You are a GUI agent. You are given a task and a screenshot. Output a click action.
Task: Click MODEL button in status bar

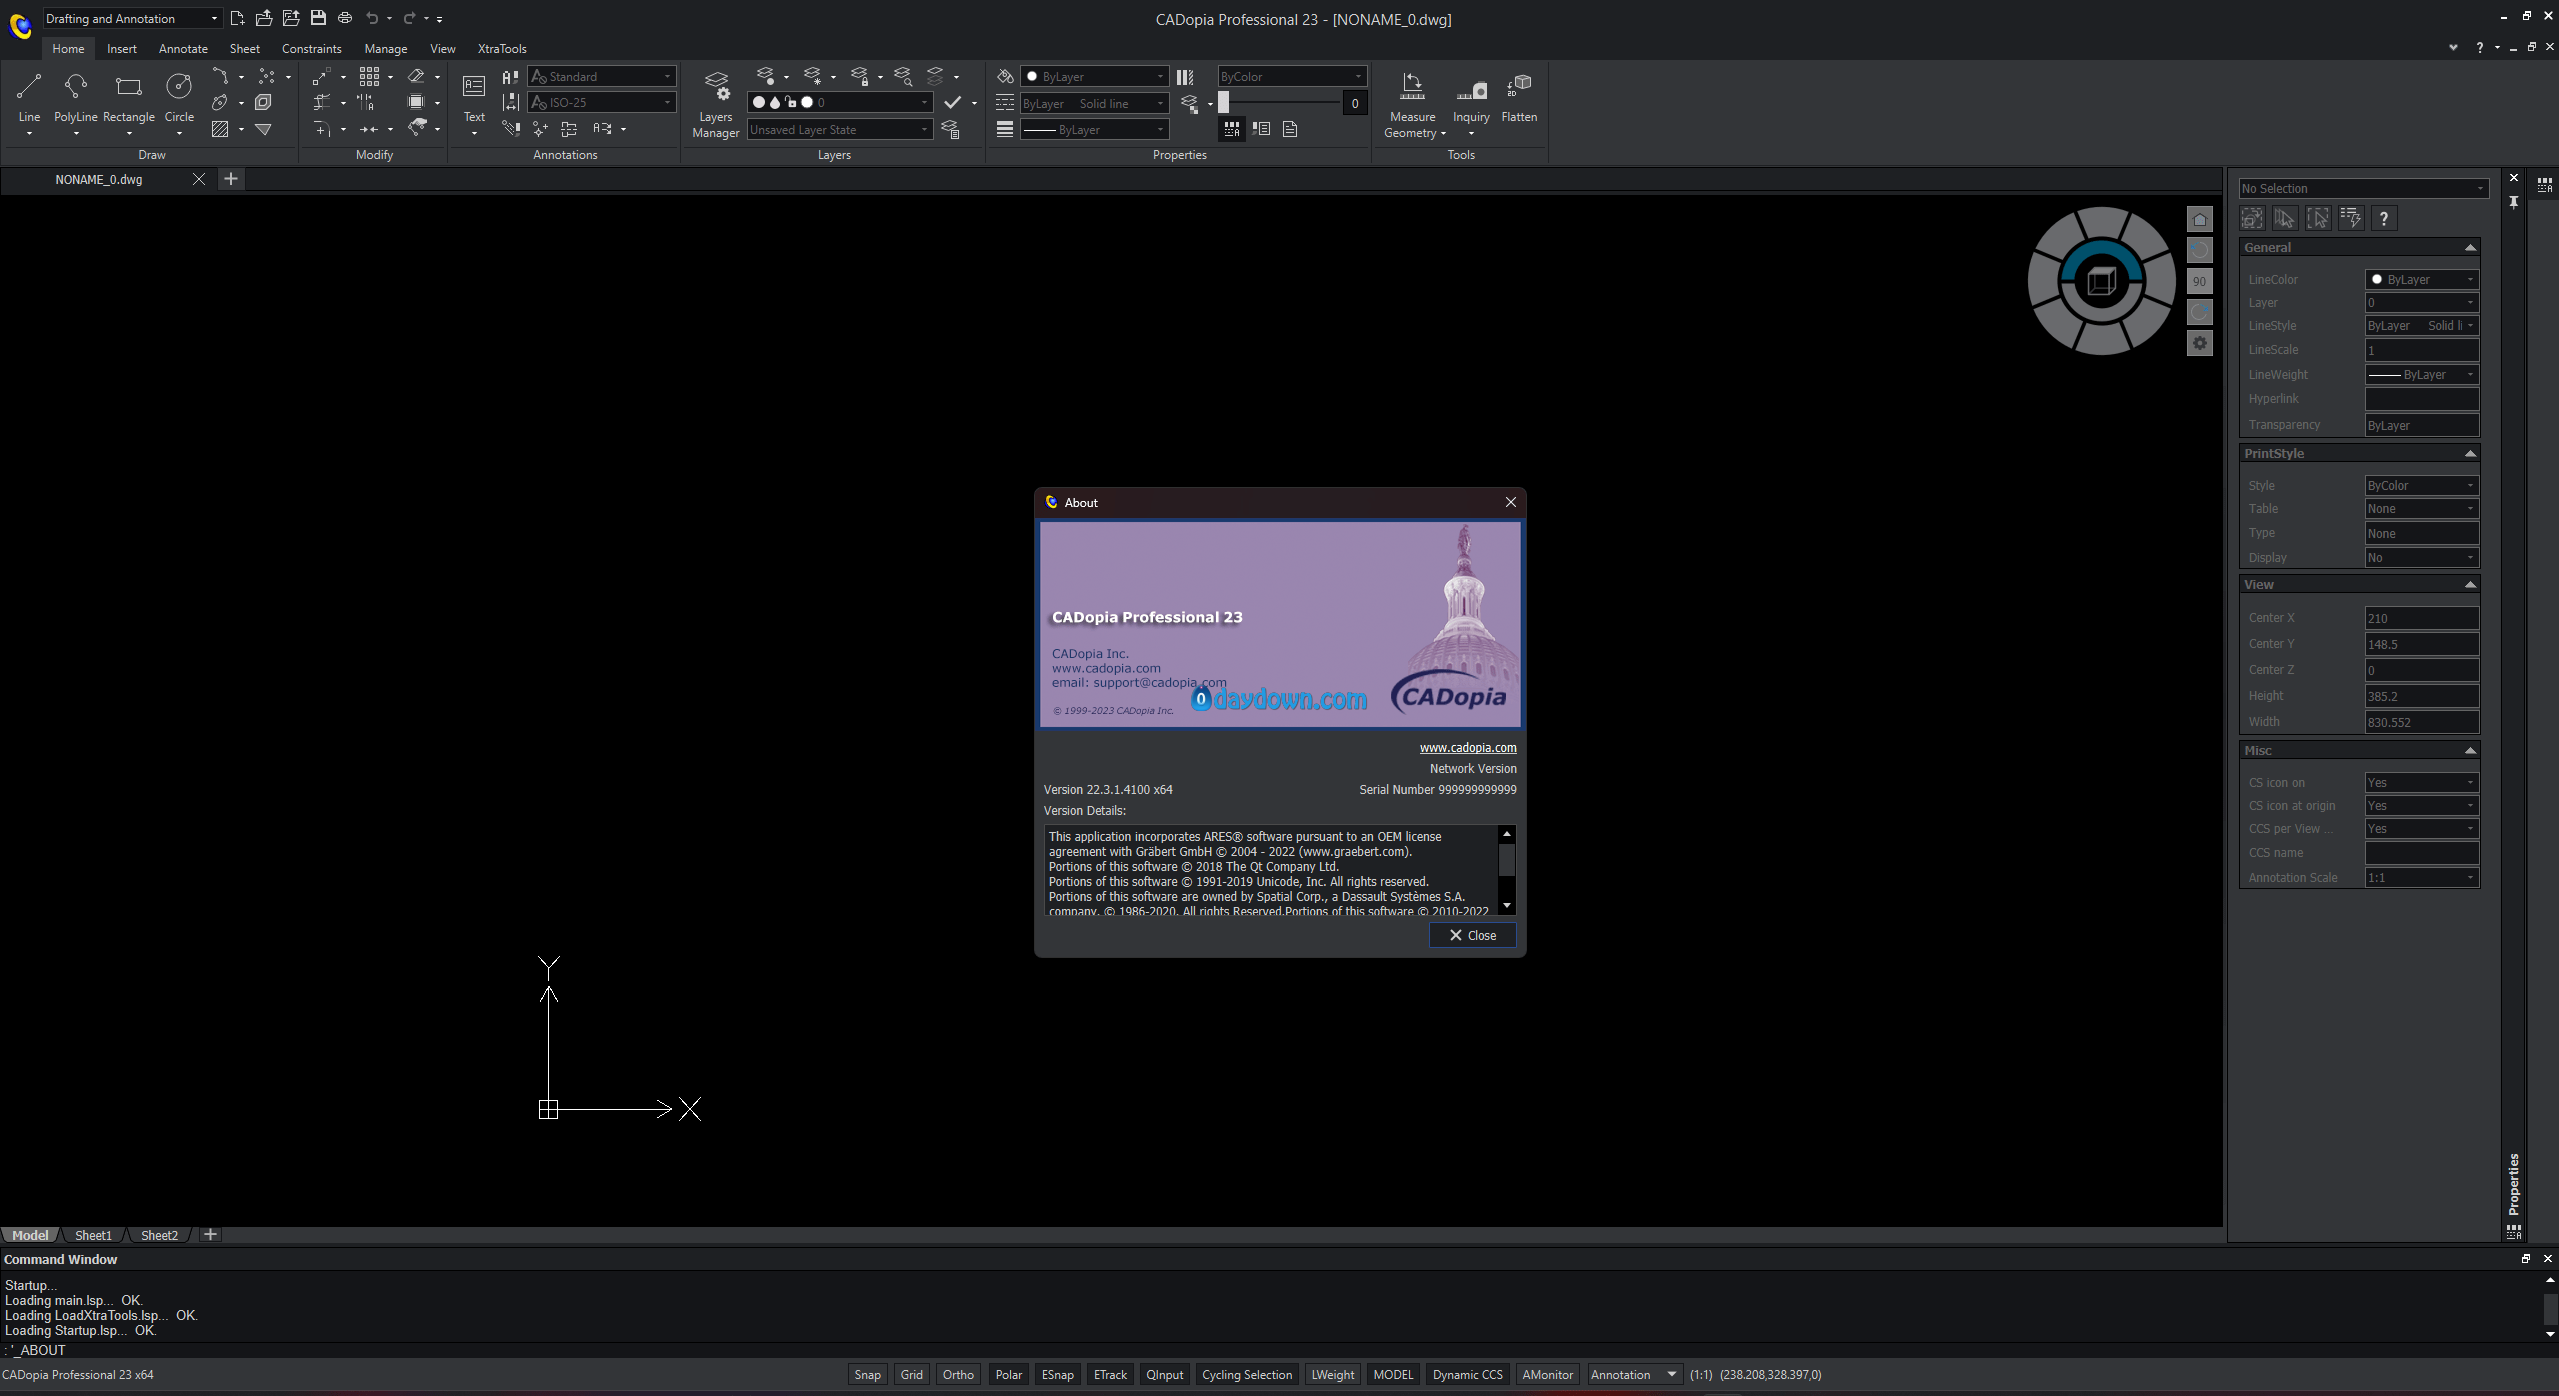pos(1393,1374)
